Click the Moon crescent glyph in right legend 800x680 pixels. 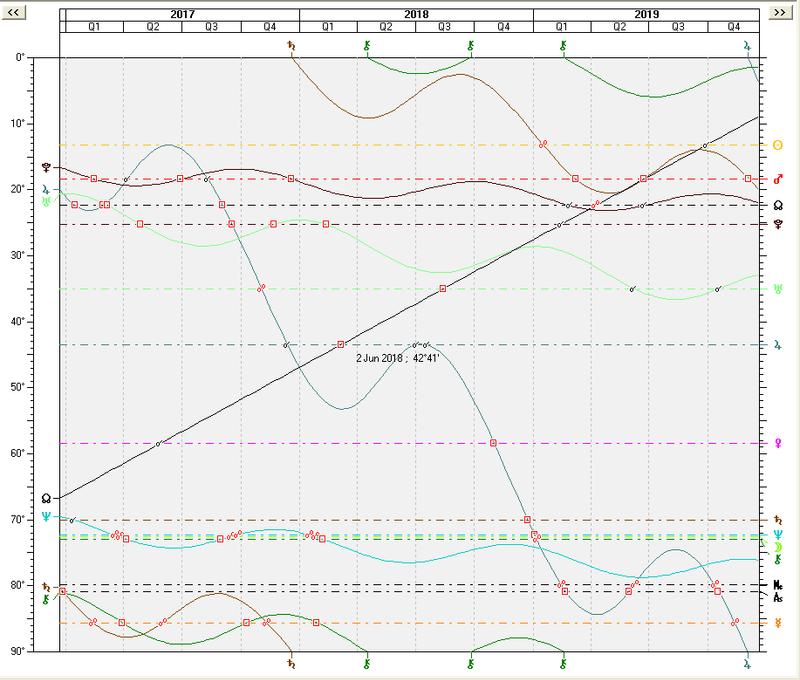(x=778, y=547)
